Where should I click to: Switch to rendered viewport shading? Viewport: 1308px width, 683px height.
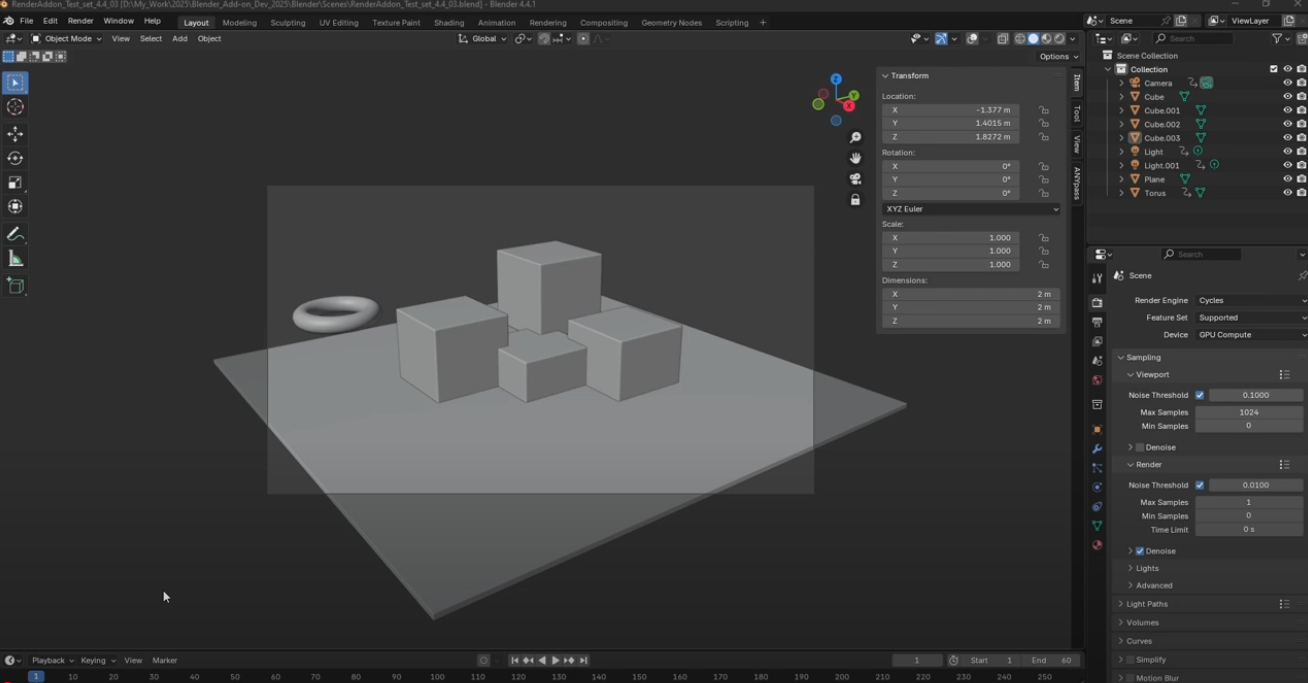pyautogui.click(x=1059, y=39)
